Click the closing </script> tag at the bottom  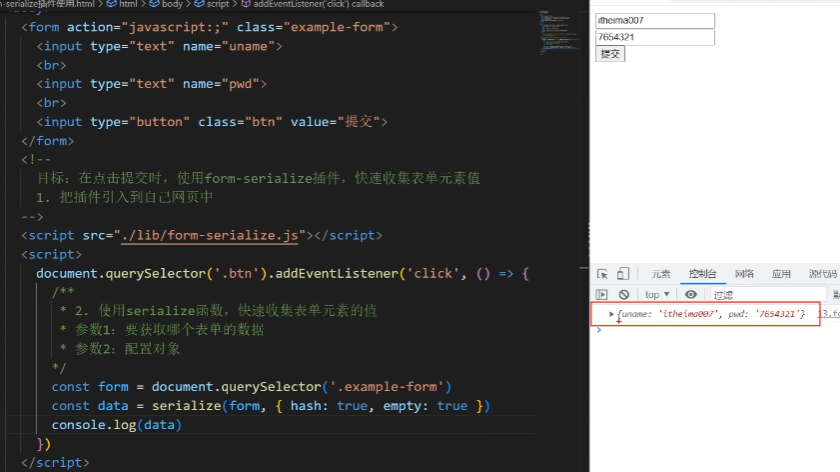click(55, 462)
